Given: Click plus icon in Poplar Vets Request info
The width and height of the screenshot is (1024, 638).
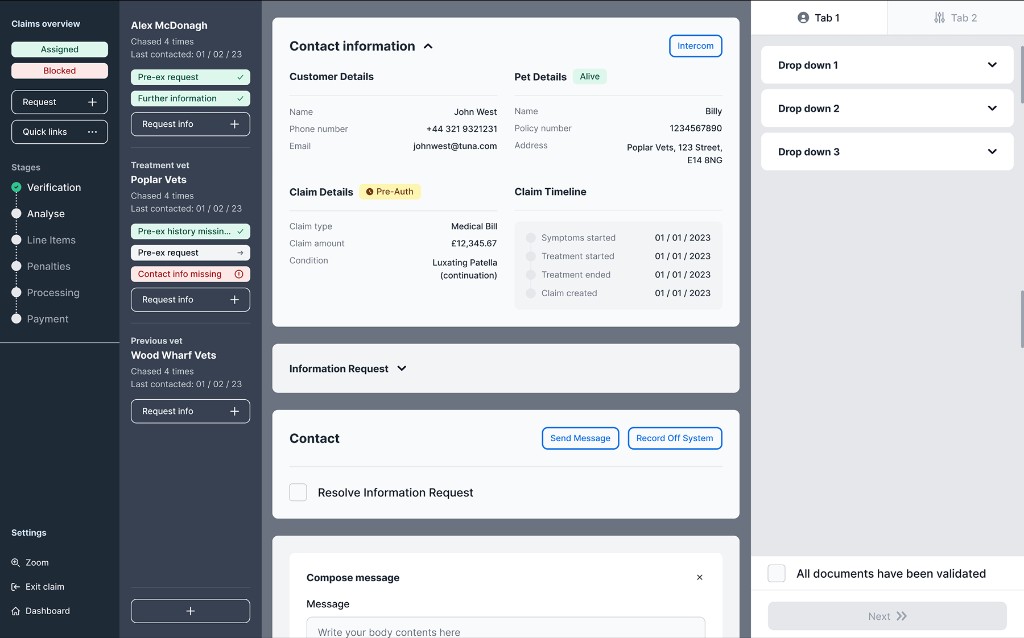Looking at the screenshot, I should coord(234,300).
